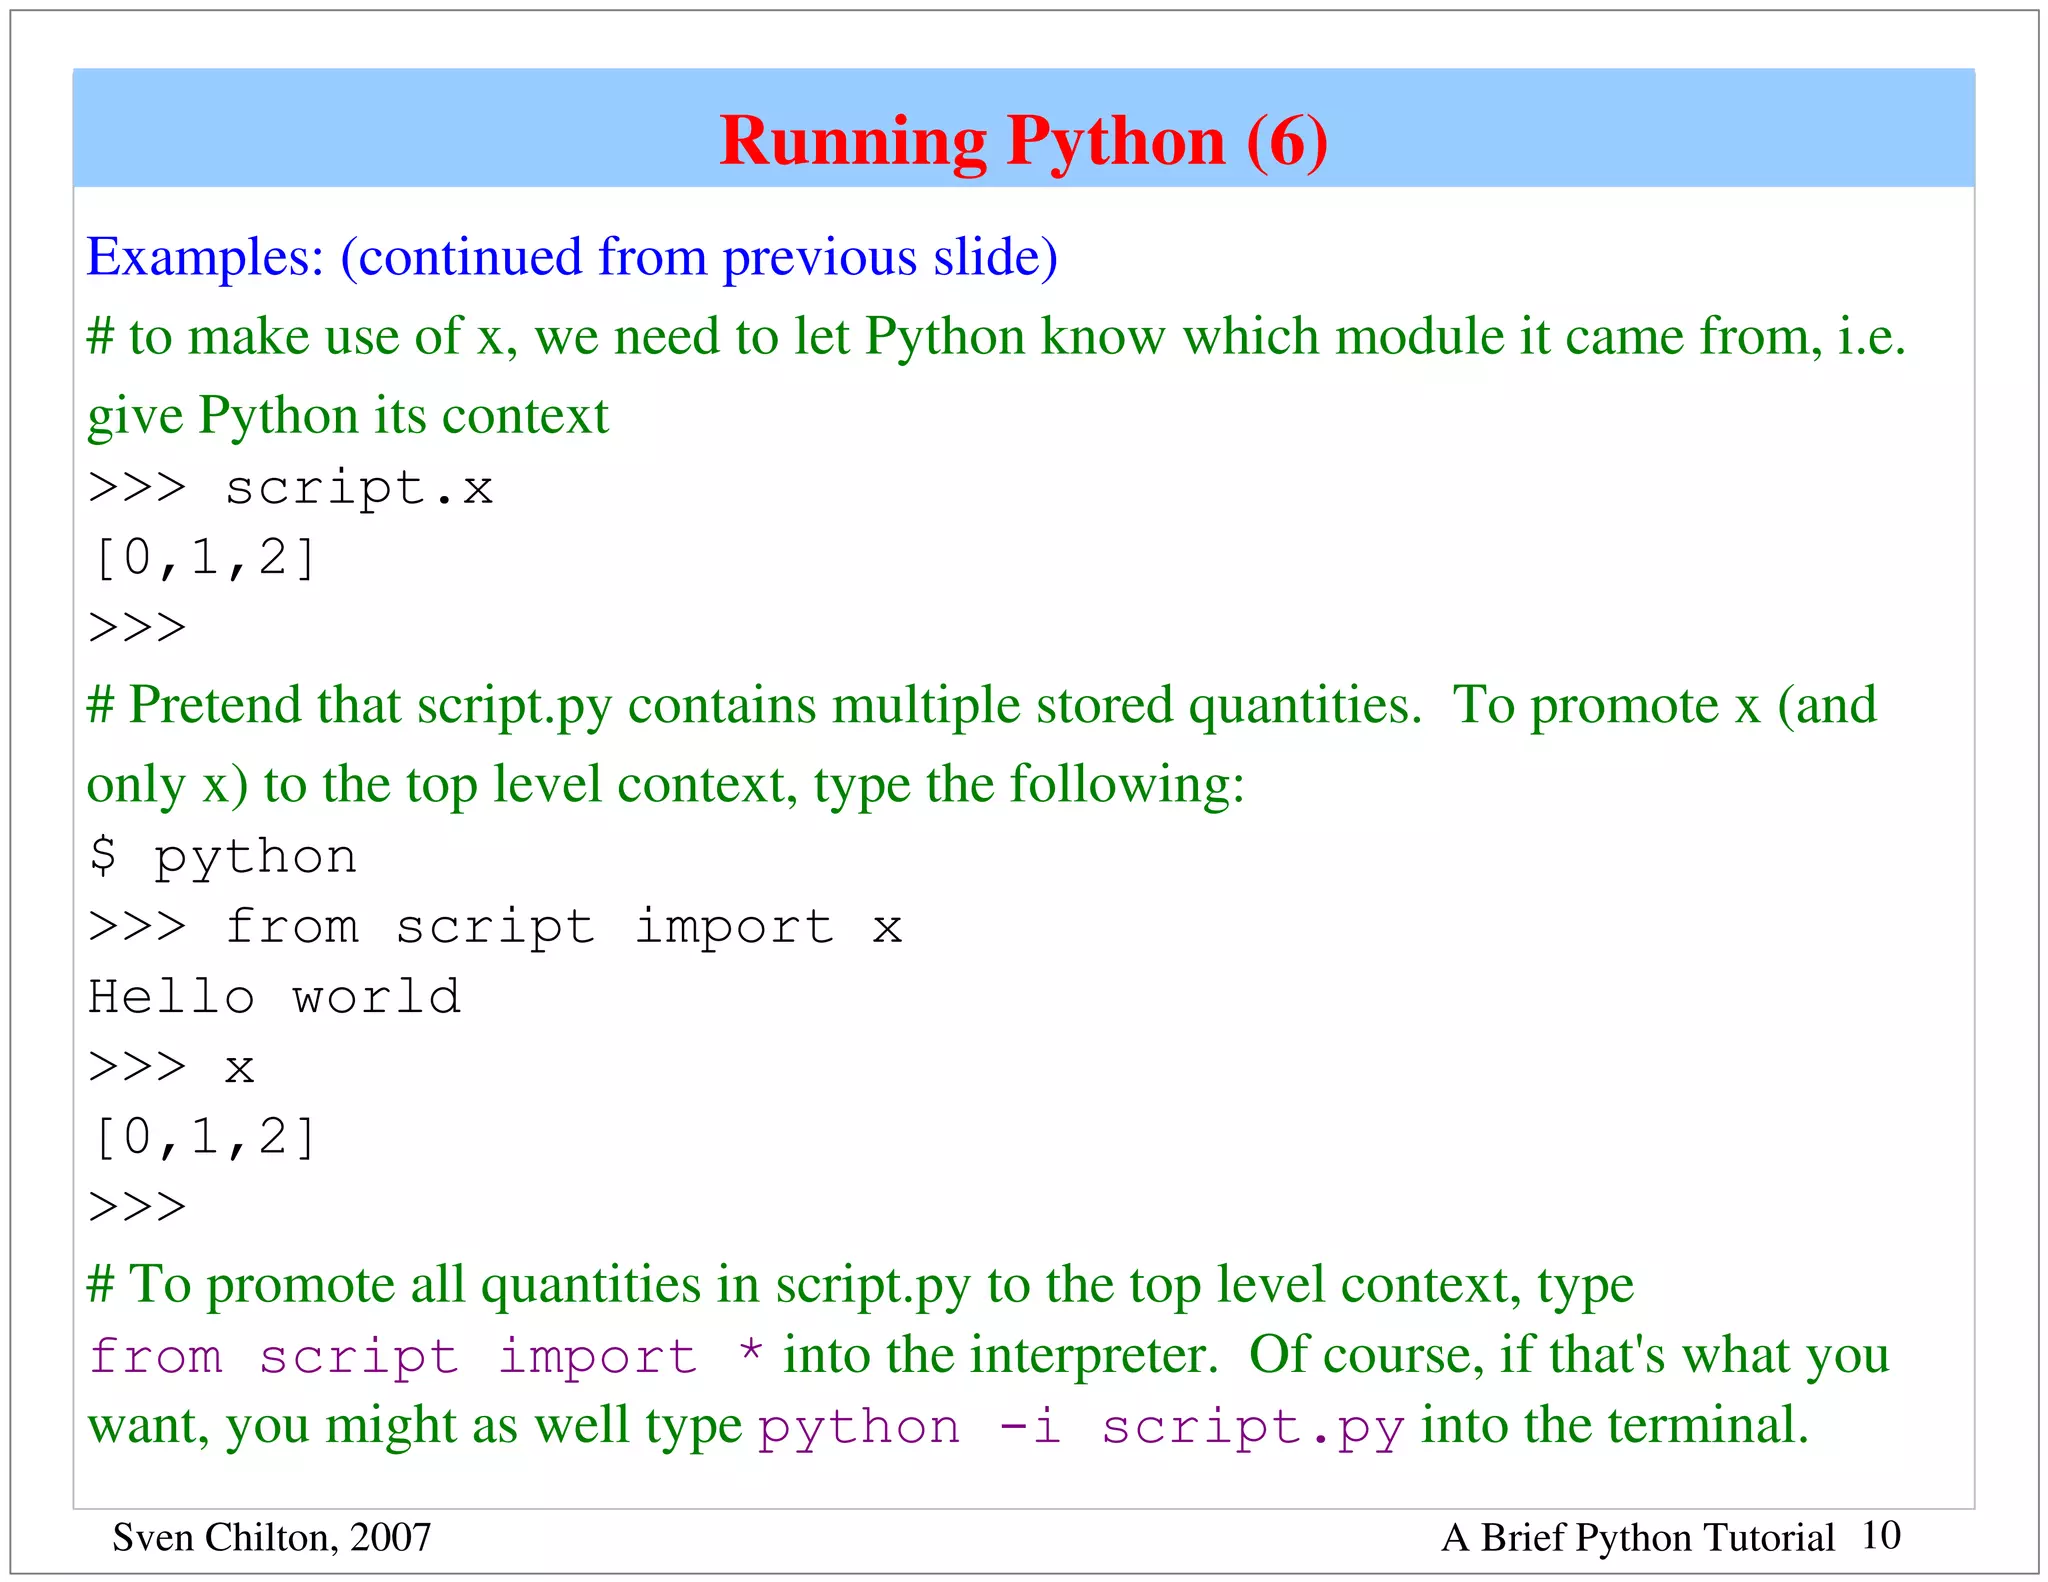The image size is (2048, 1582).
Task: Click the code line ">>> script.x"
Action: pos(291,490)
